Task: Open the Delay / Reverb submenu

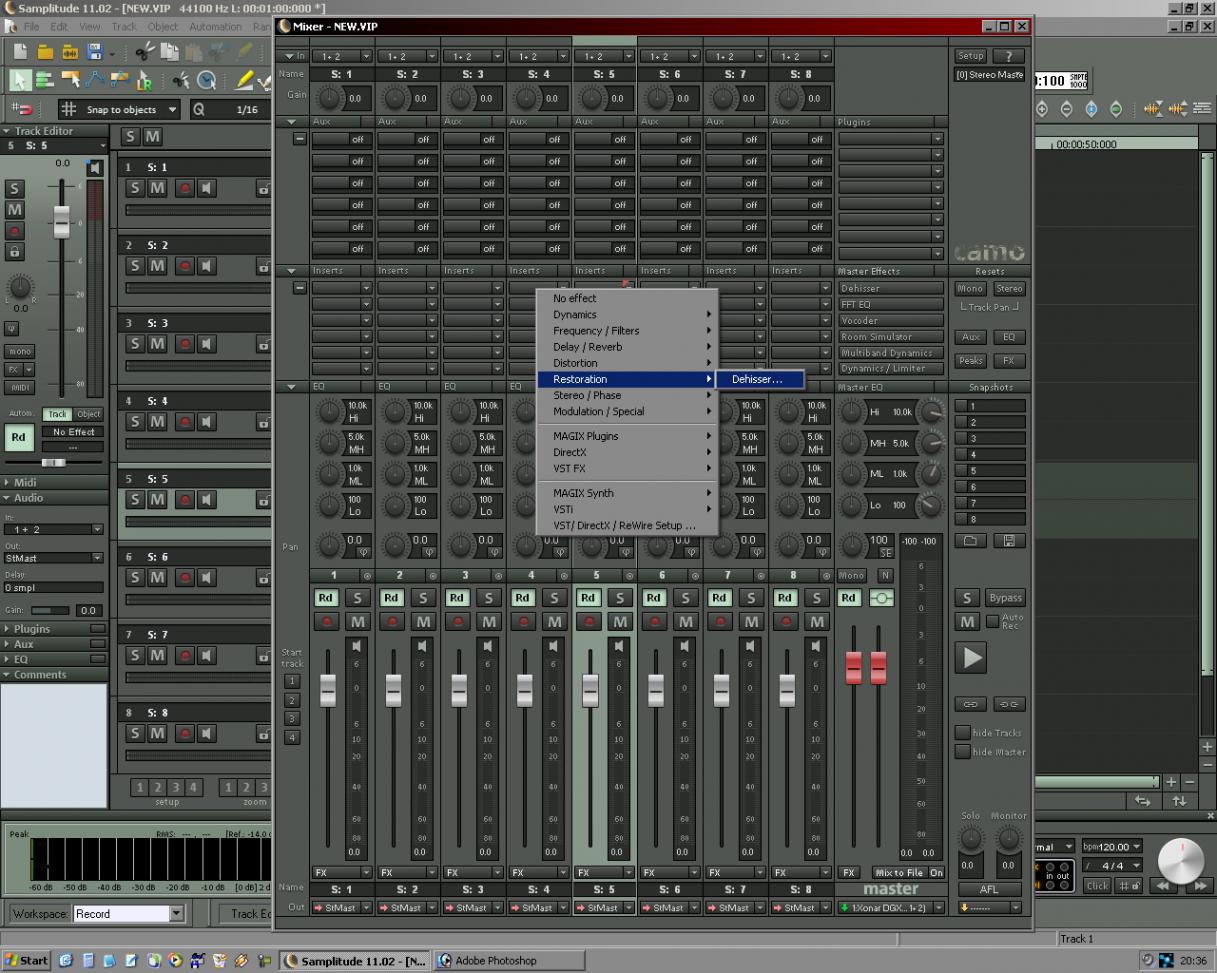Action: 627,347
